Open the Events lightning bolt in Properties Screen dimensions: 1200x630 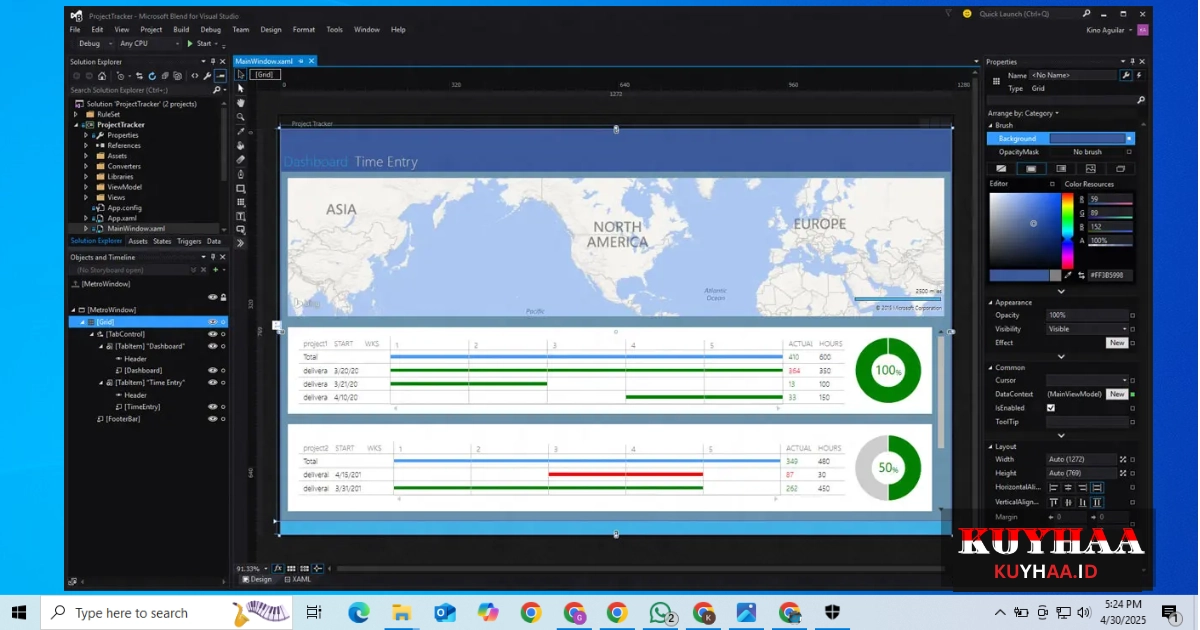1140,75
